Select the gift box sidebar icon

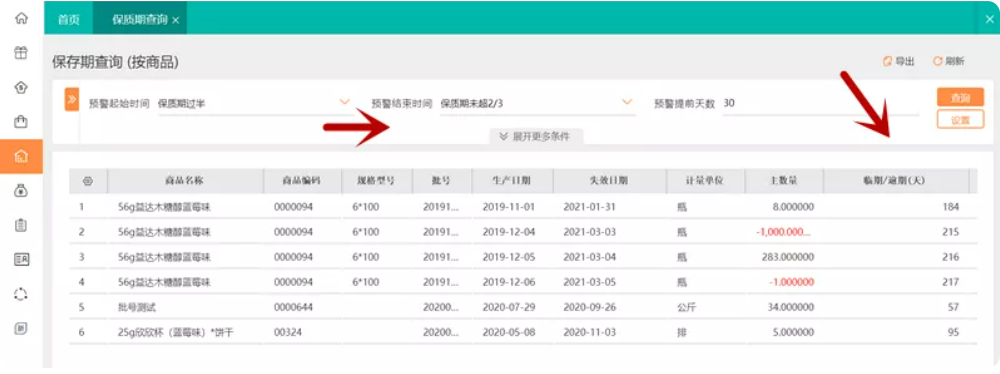click(x=21, y=52)
